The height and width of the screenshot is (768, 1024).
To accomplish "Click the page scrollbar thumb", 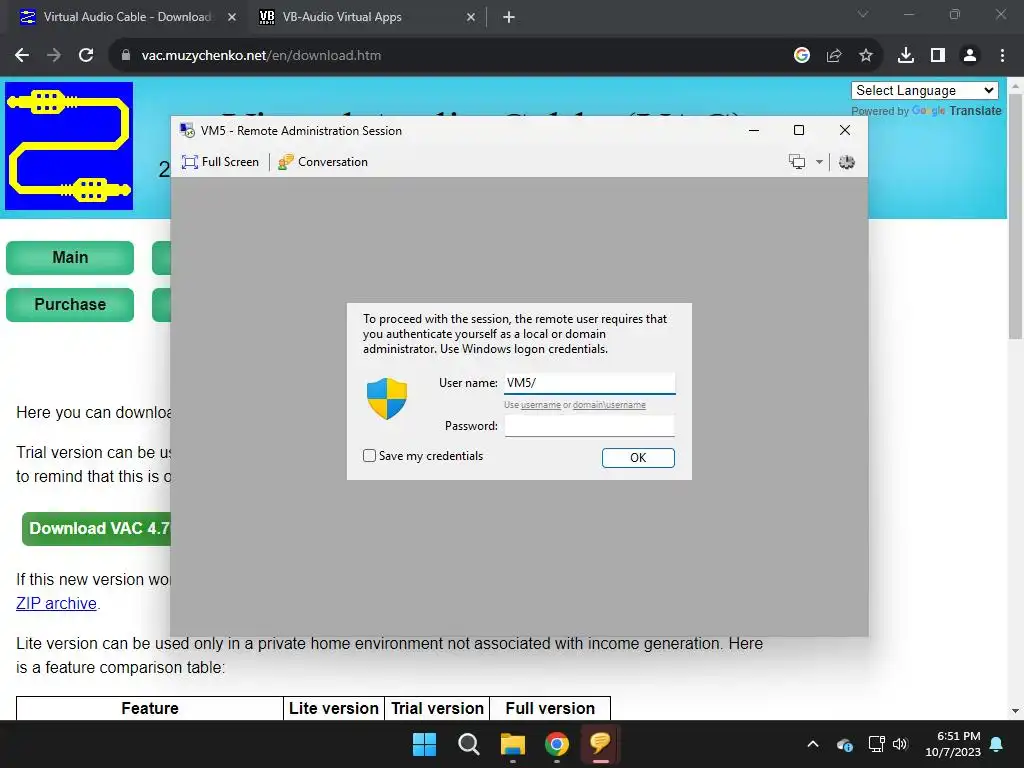I will (1015, 216).
